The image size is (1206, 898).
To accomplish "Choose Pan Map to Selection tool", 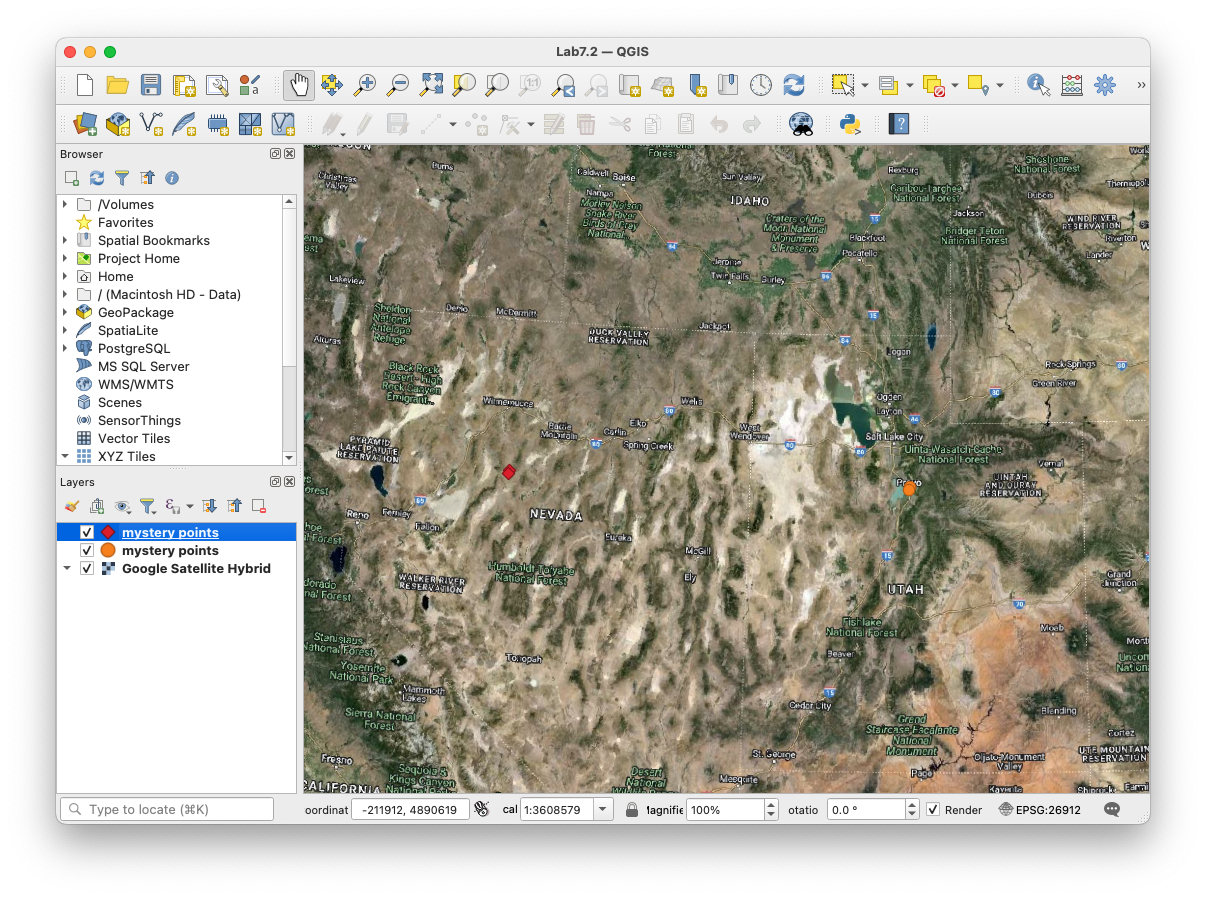I will [x=332, y=85].
